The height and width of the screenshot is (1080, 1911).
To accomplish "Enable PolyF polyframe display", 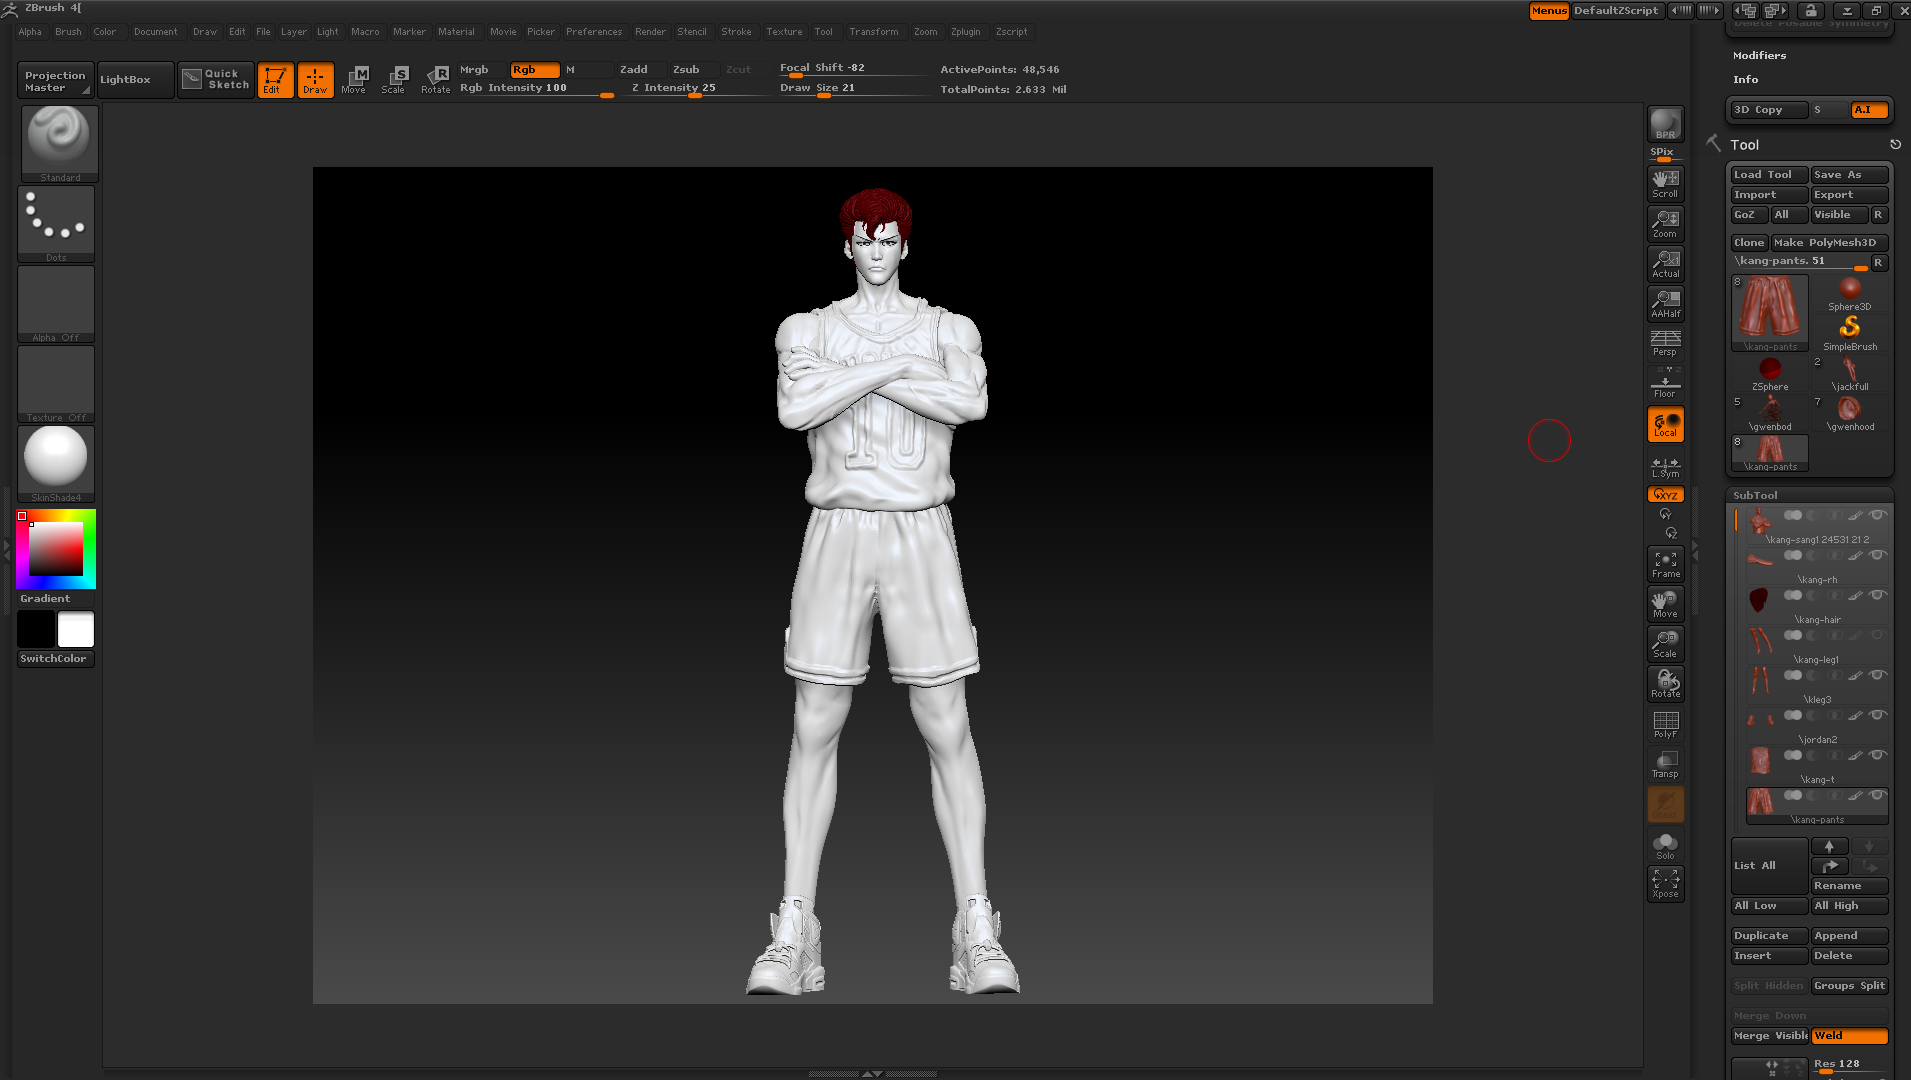I will click(1664, 723).
